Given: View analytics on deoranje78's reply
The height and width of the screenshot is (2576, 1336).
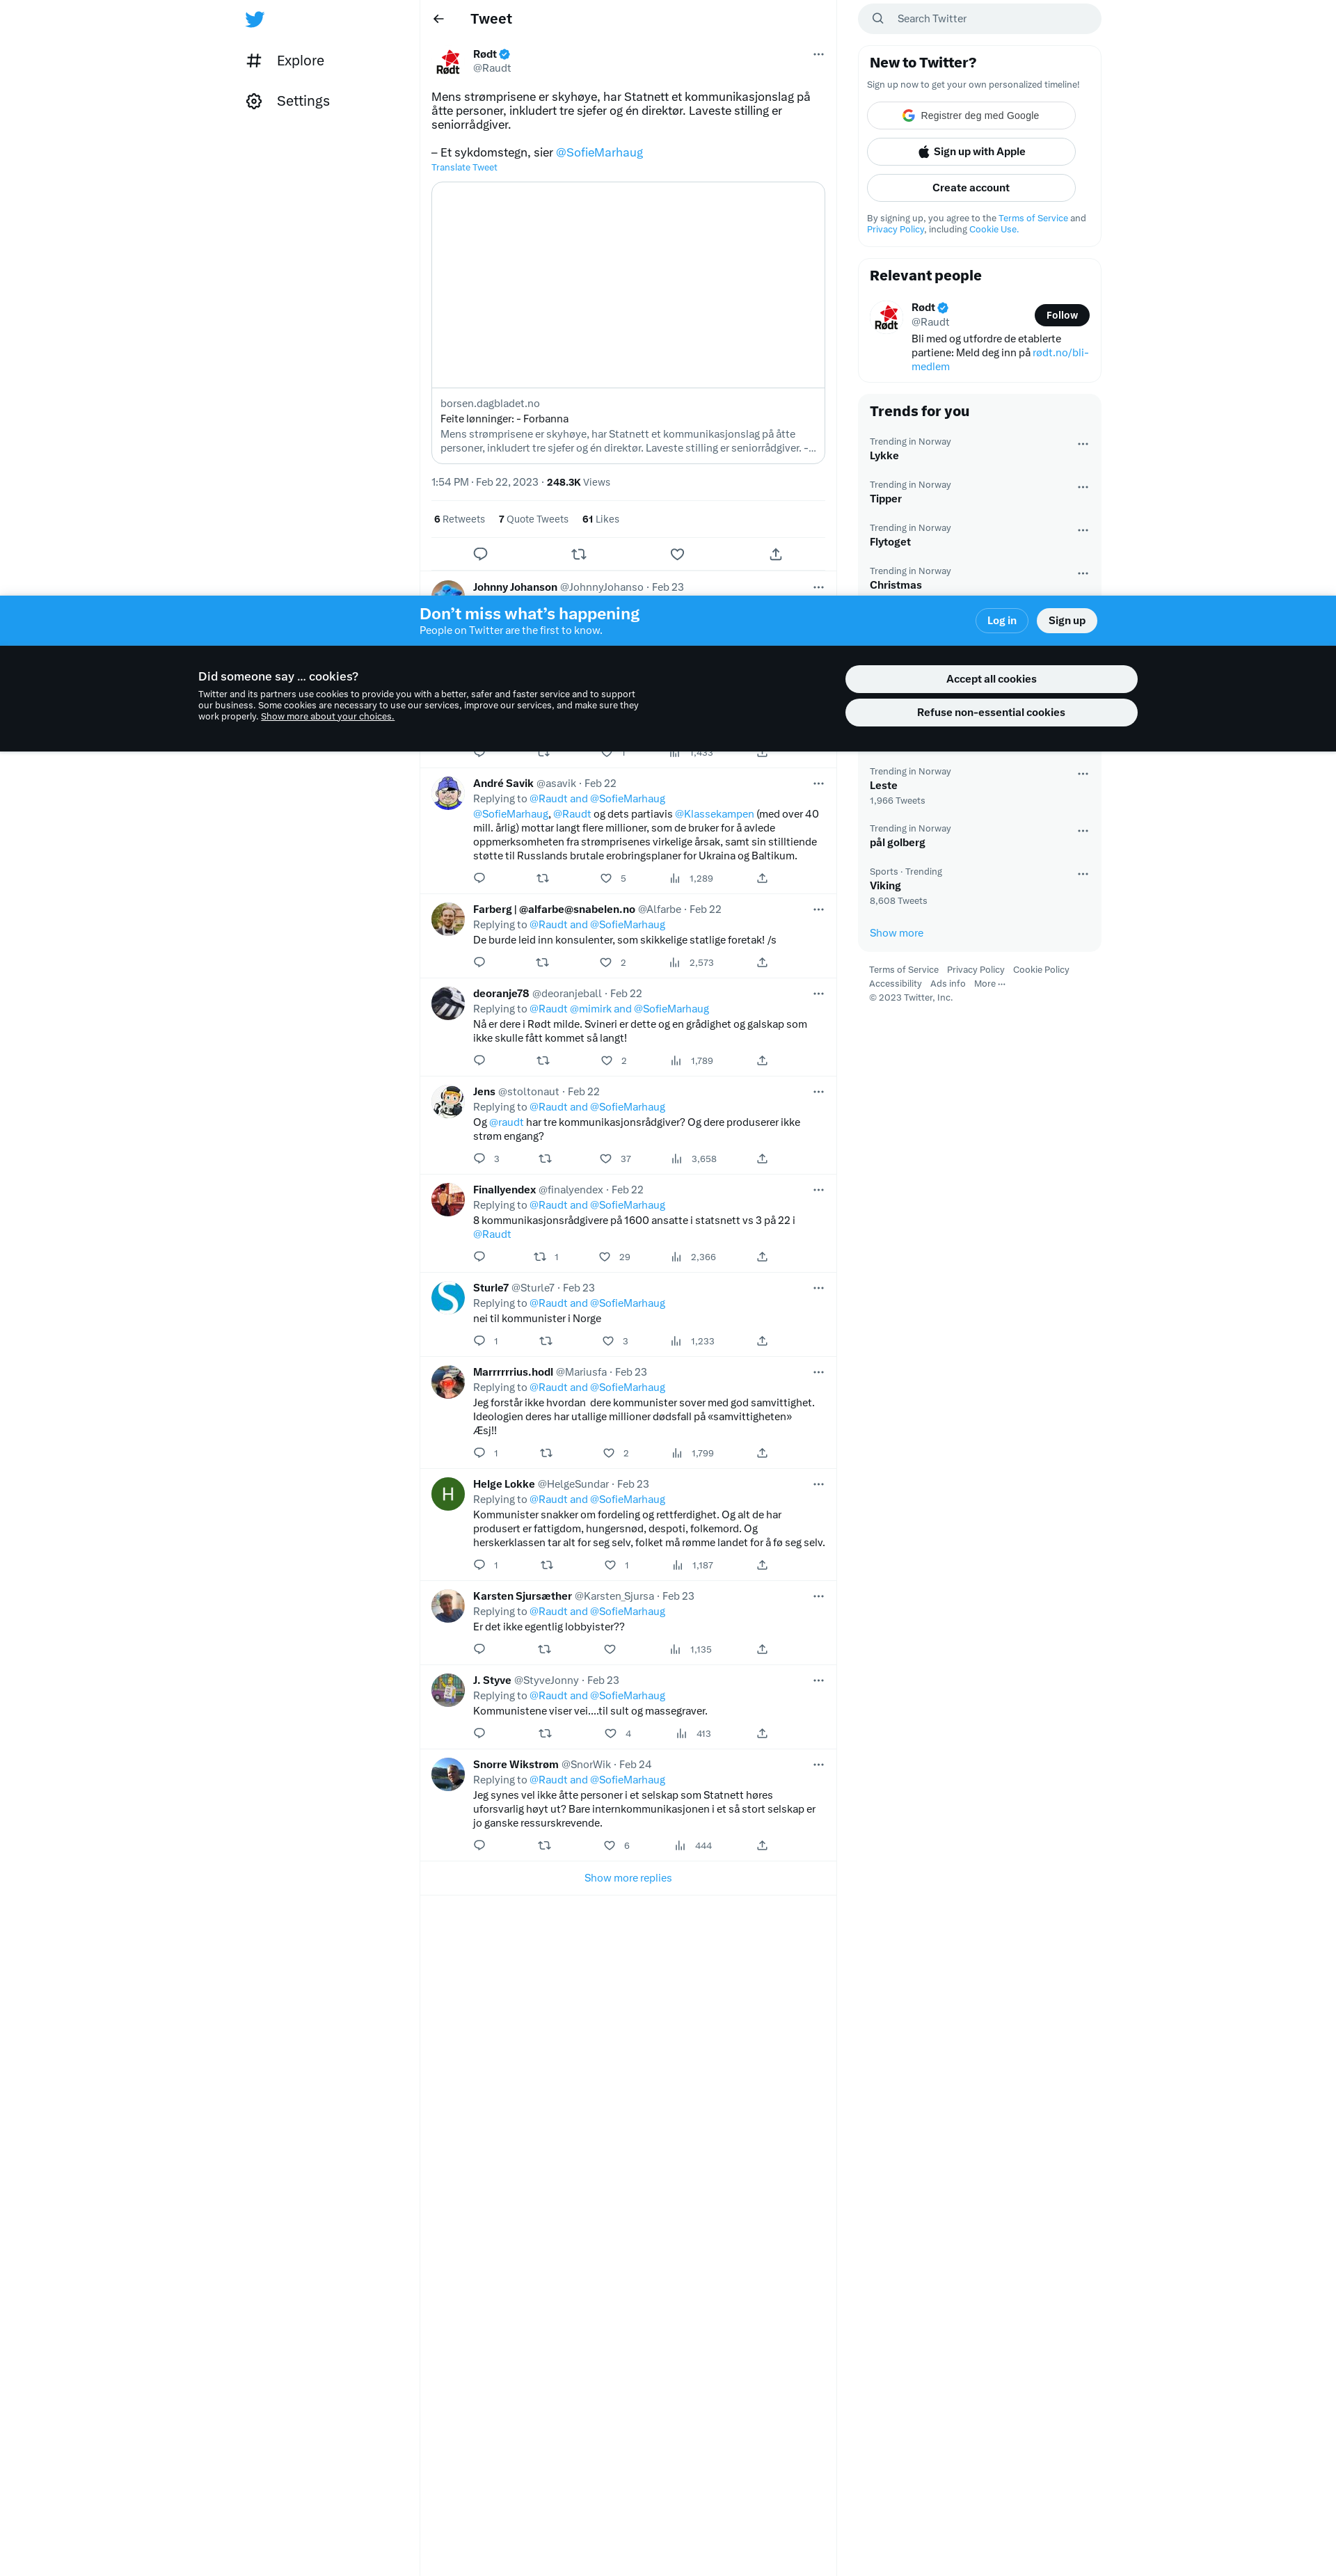Looking at the screenshot, I should pos(676,1060).
